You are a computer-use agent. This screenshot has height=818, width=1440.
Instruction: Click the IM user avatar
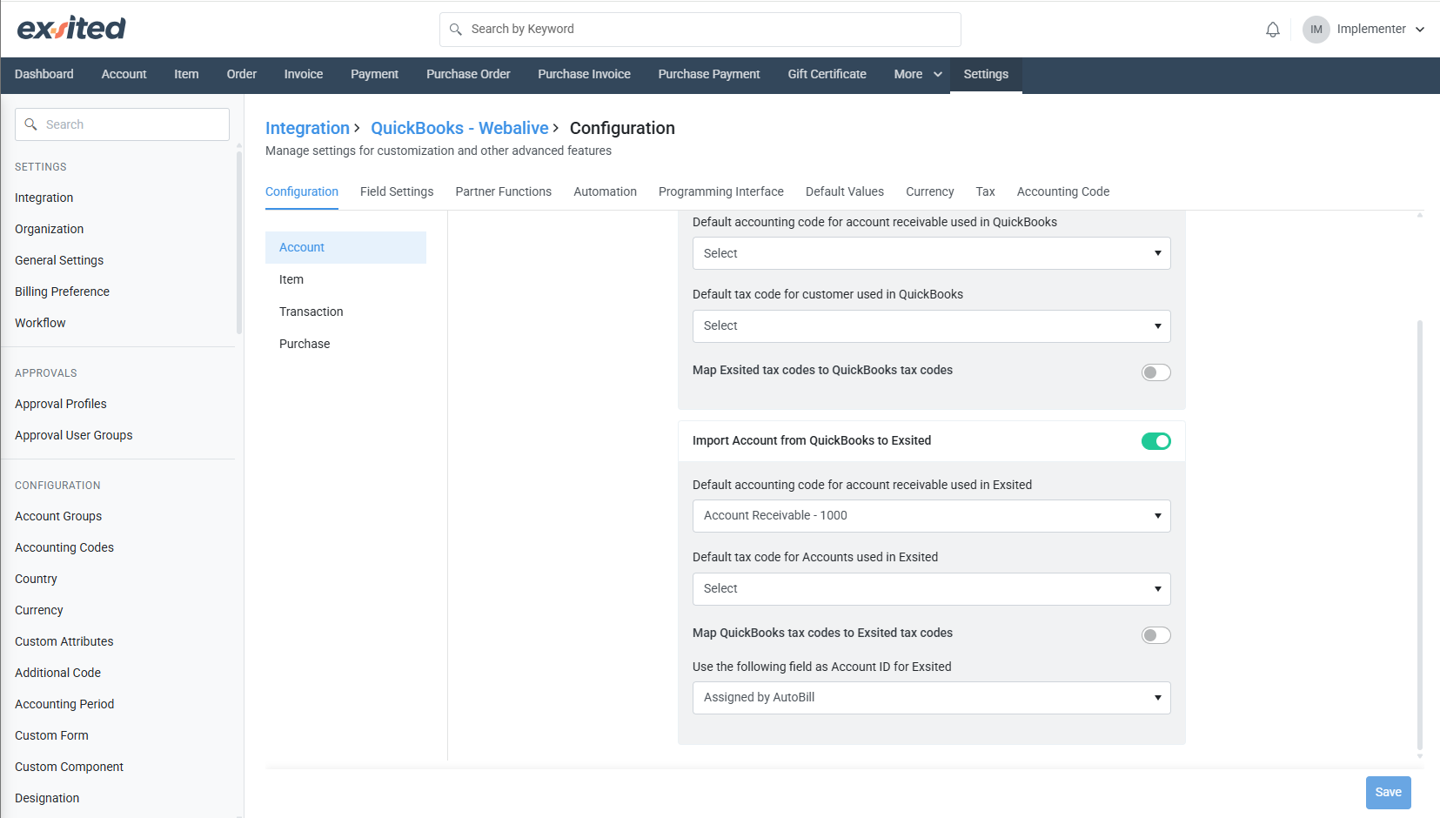pyautogui.click(x=1316, y=30)
